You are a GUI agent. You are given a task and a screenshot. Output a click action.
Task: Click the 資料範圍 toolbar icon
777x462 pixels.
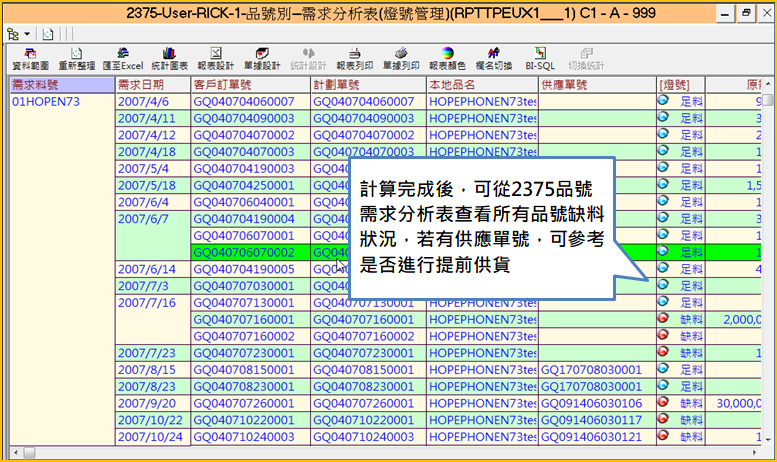[30, 58]
